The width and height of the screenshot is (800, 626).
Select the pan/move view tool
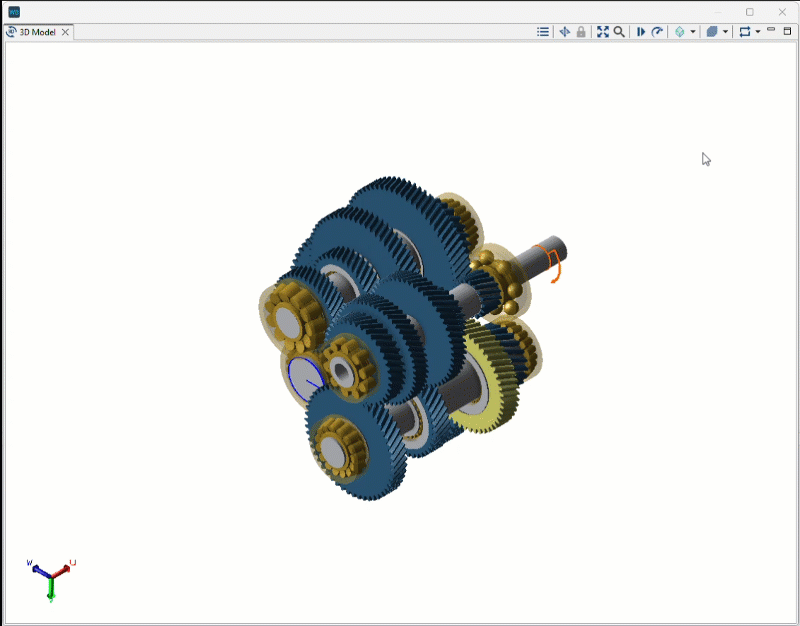(565, 32)
